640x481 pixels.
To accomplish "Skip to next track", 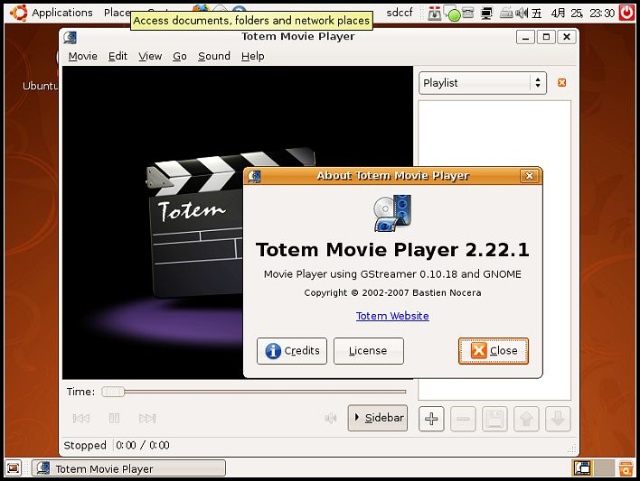I will [147, 418].
